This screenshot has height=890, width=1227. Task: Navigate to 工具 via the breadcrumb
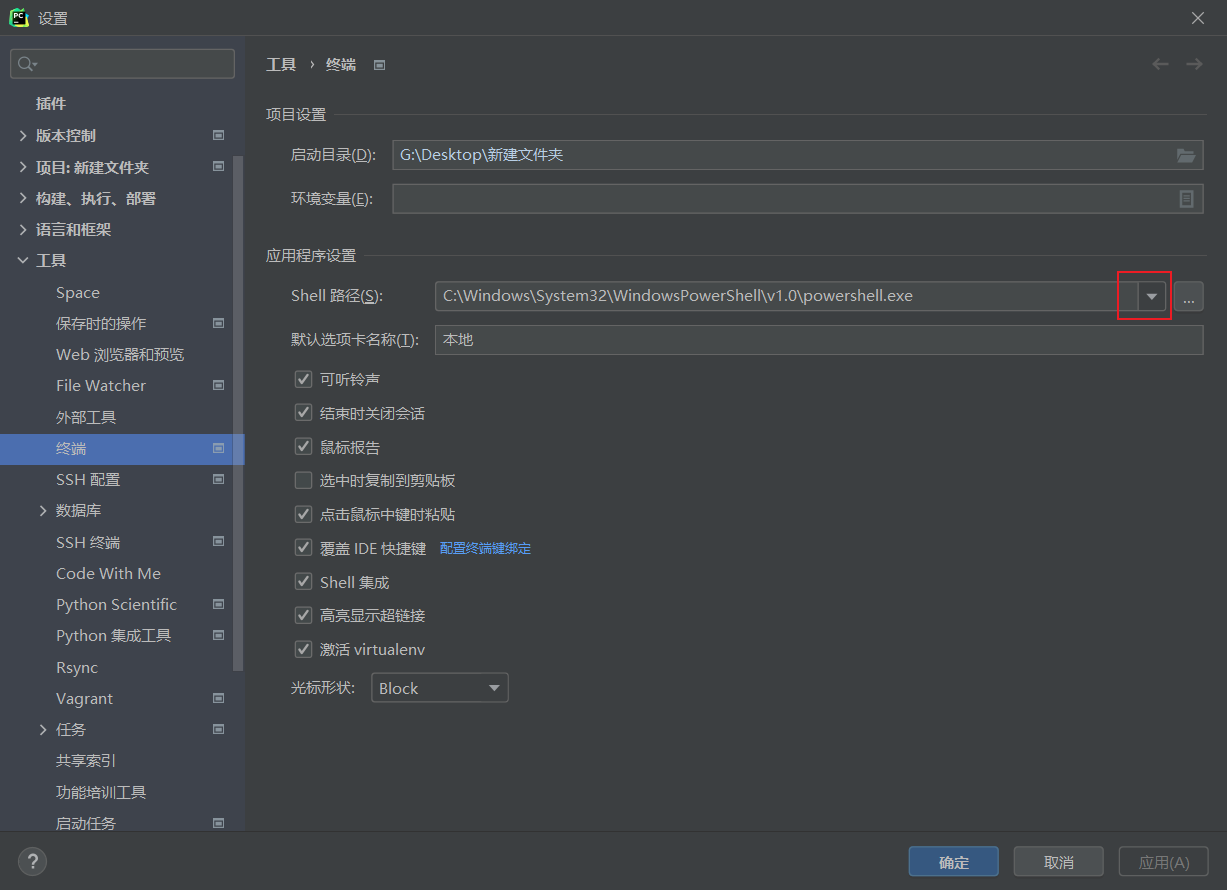tap(281, 63)
